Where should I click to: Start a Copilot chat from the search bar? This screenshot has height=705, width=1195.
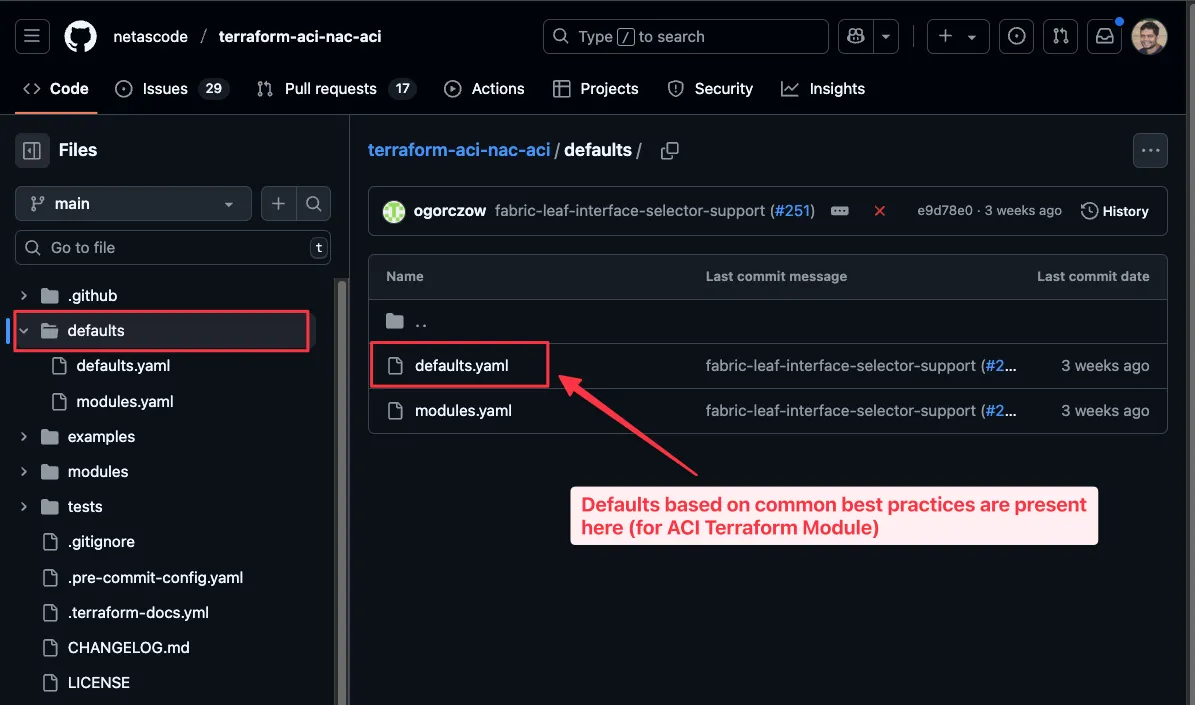[x=854, y=36]
